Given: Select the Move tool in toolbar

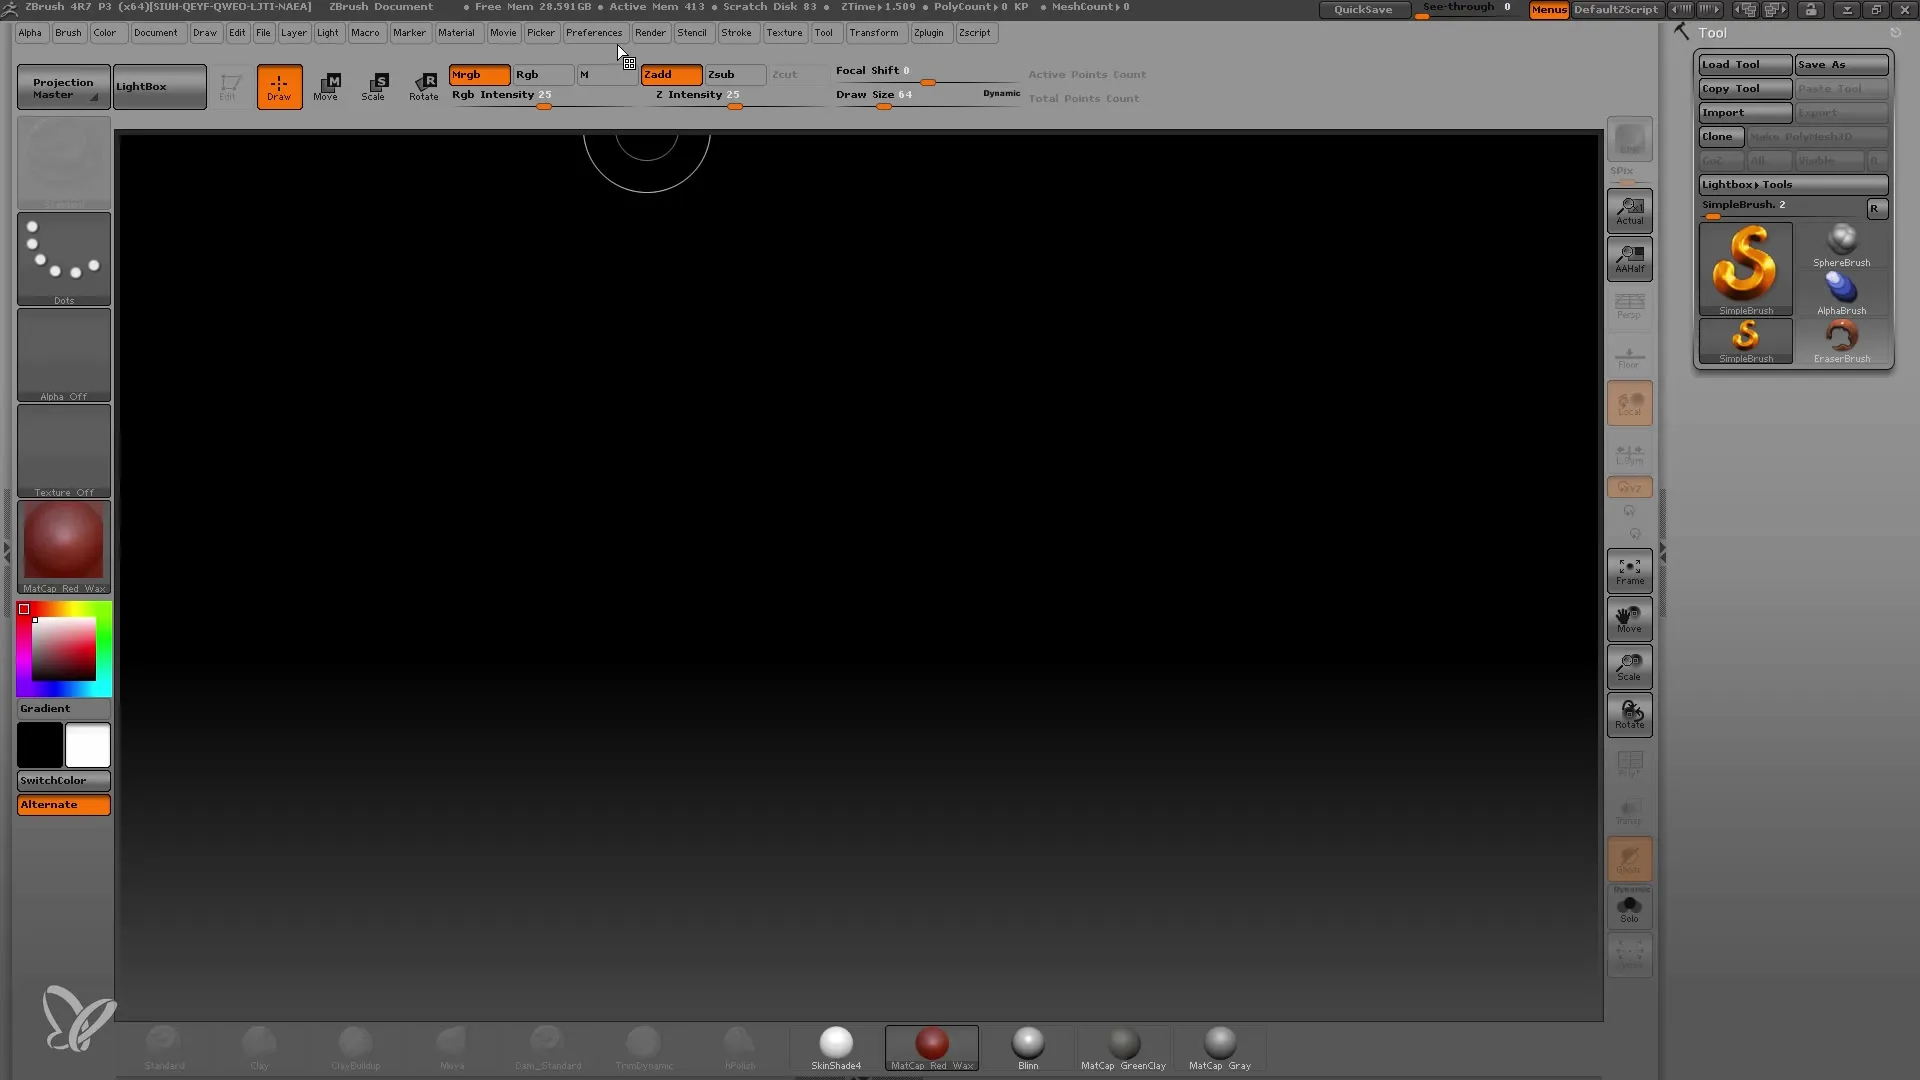Looking at the screenshot, I should [326, 84].
